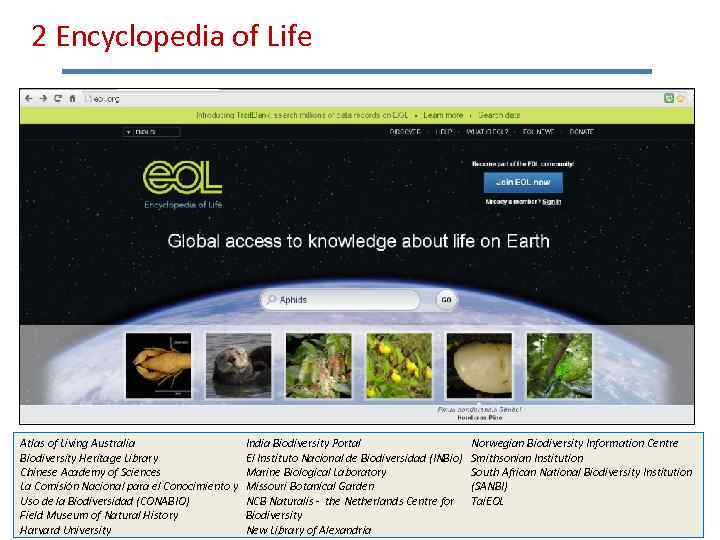Go to the browser home page icon
Image resolution: width=720 pixels, height=540 pixels.
point(72,98)
